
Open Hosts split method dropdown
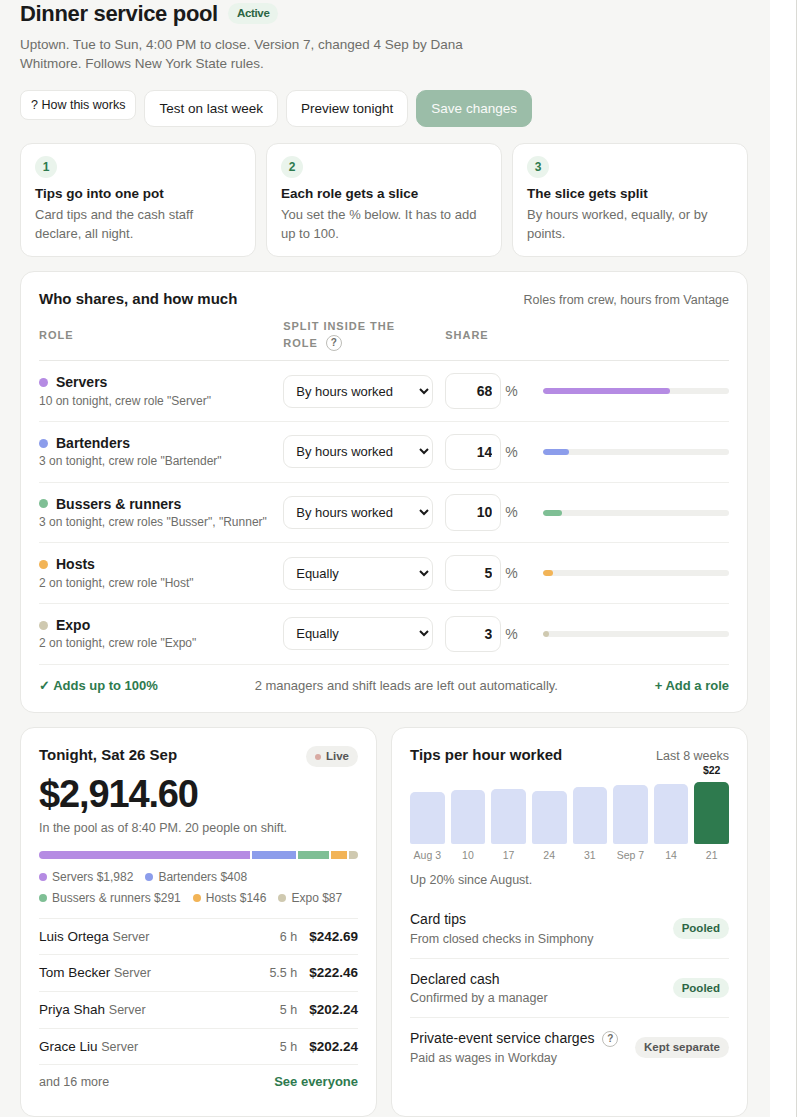[358, 573]
